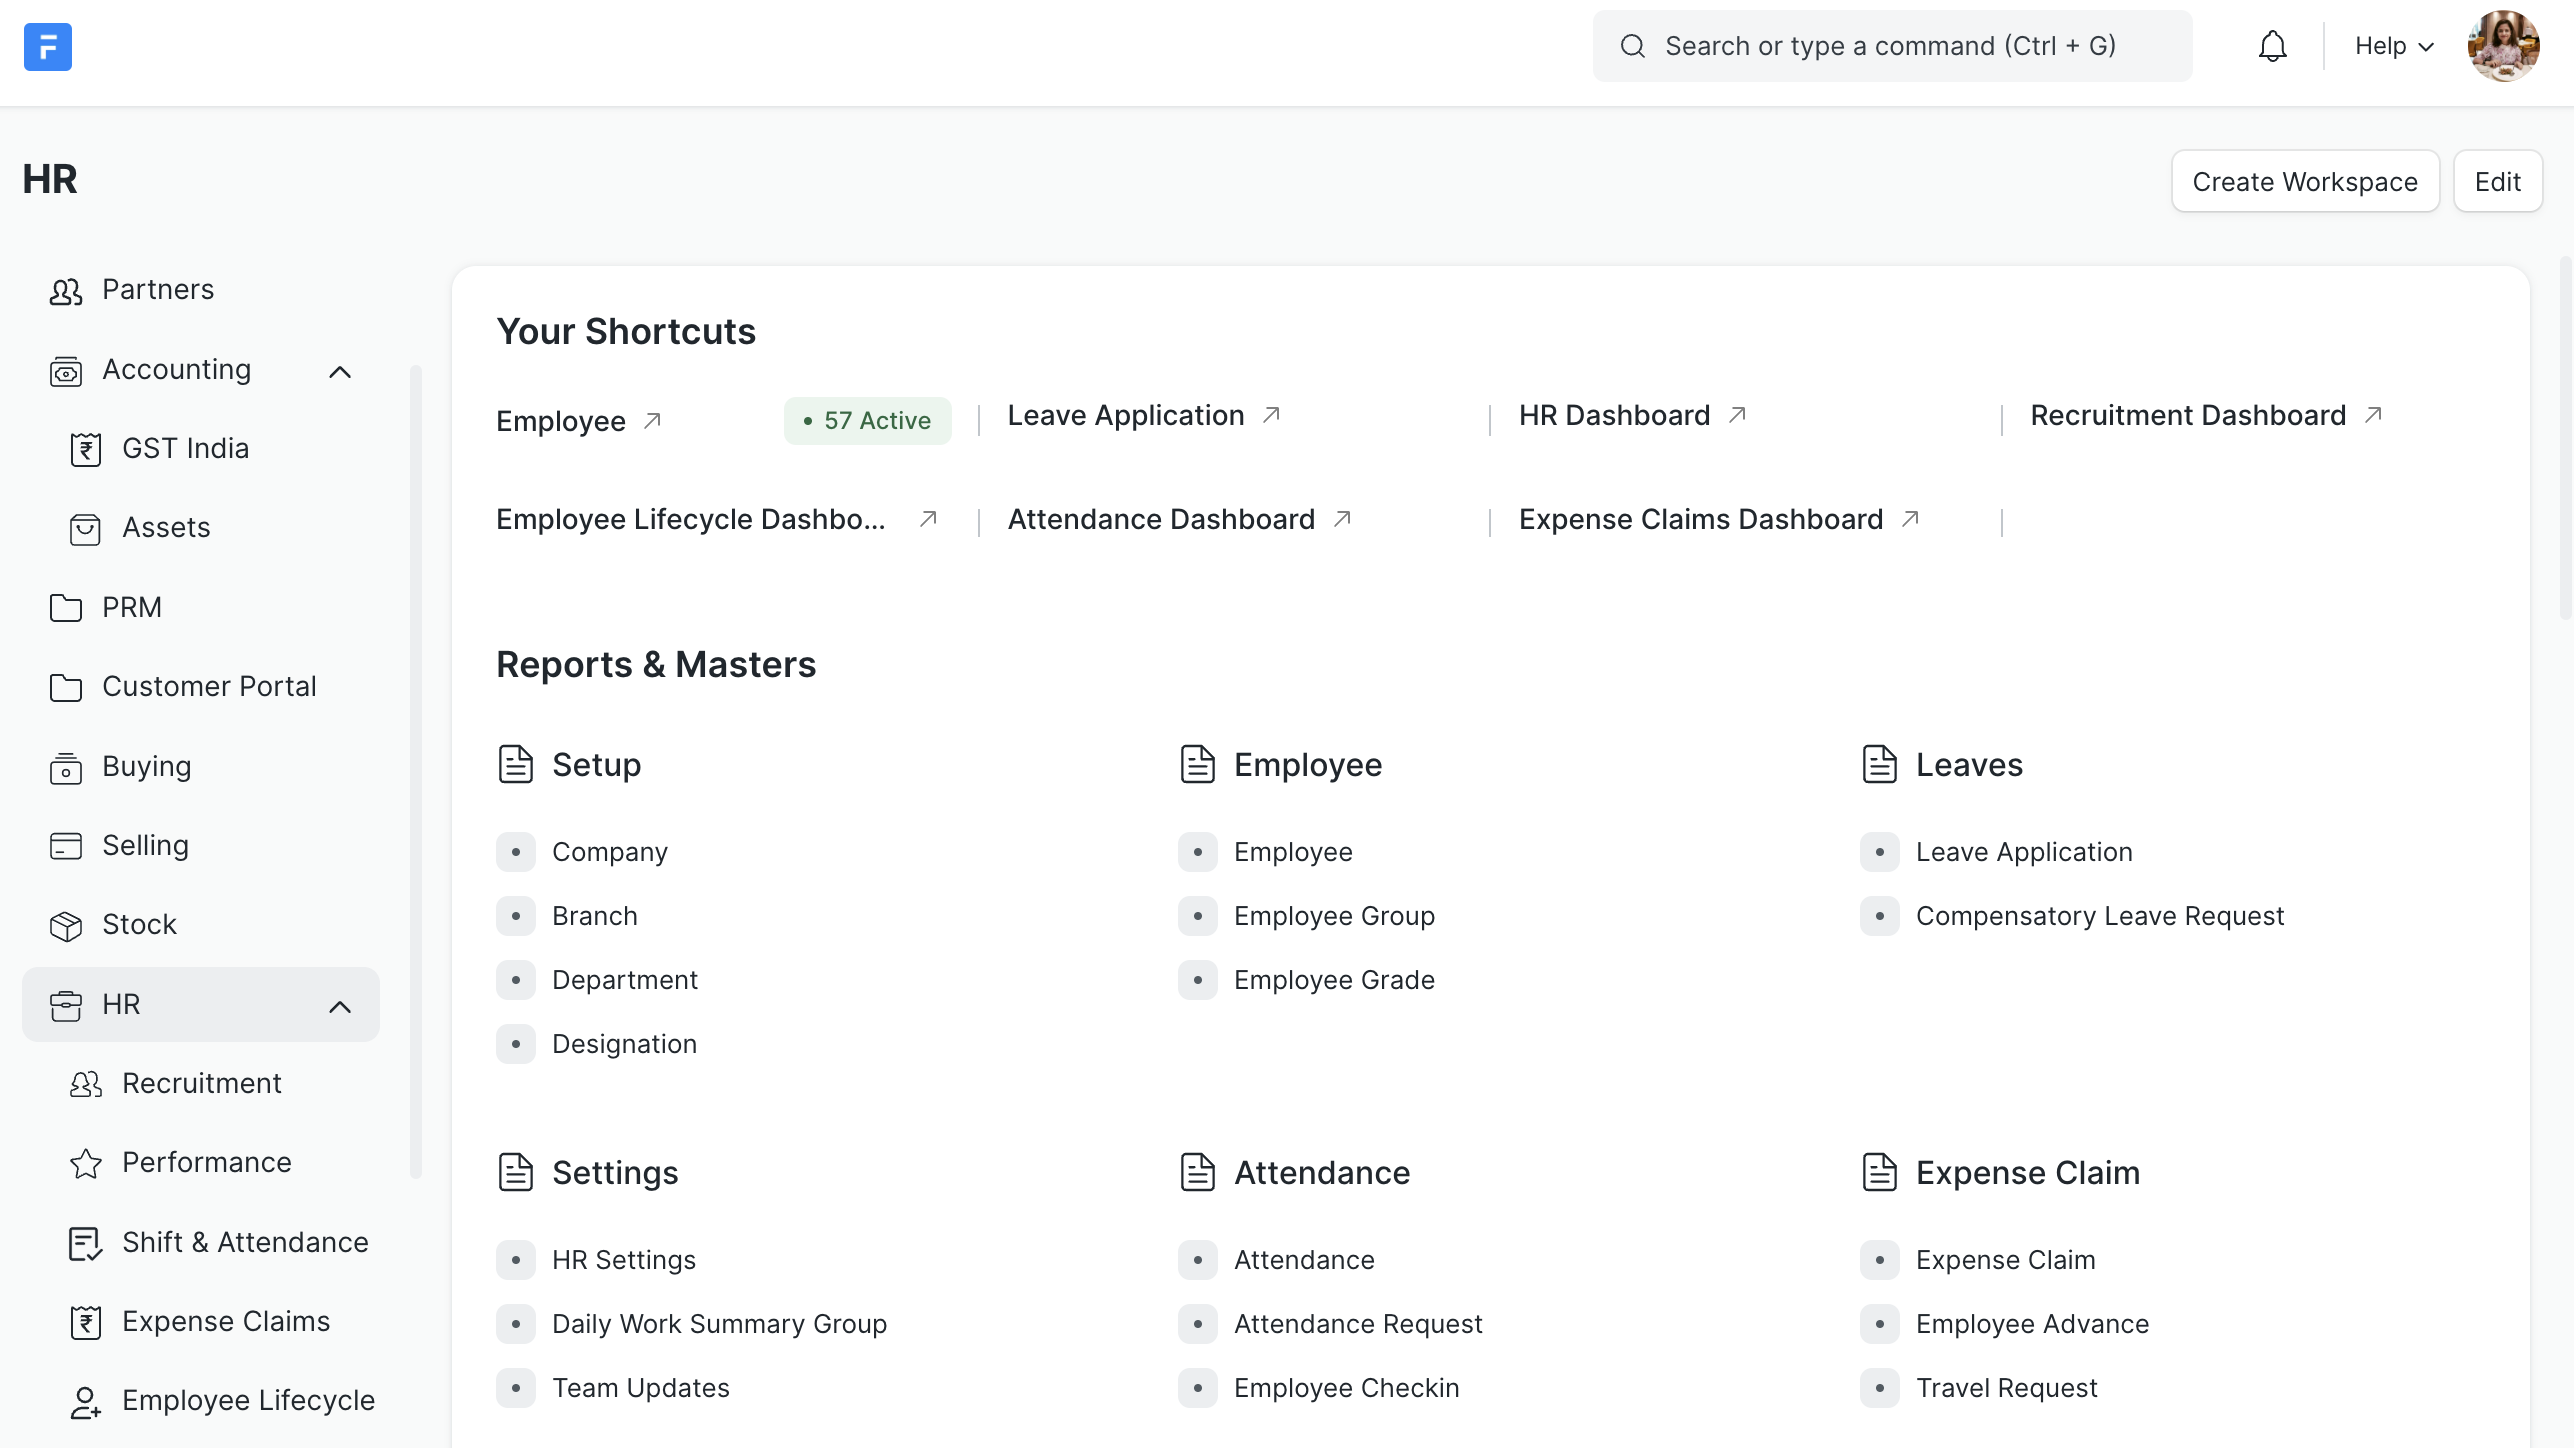The width and height of the screenshot is (2574, 1448).
Task: Click the Employee Lifecycle person icon
Action: tap(86, 1401)
